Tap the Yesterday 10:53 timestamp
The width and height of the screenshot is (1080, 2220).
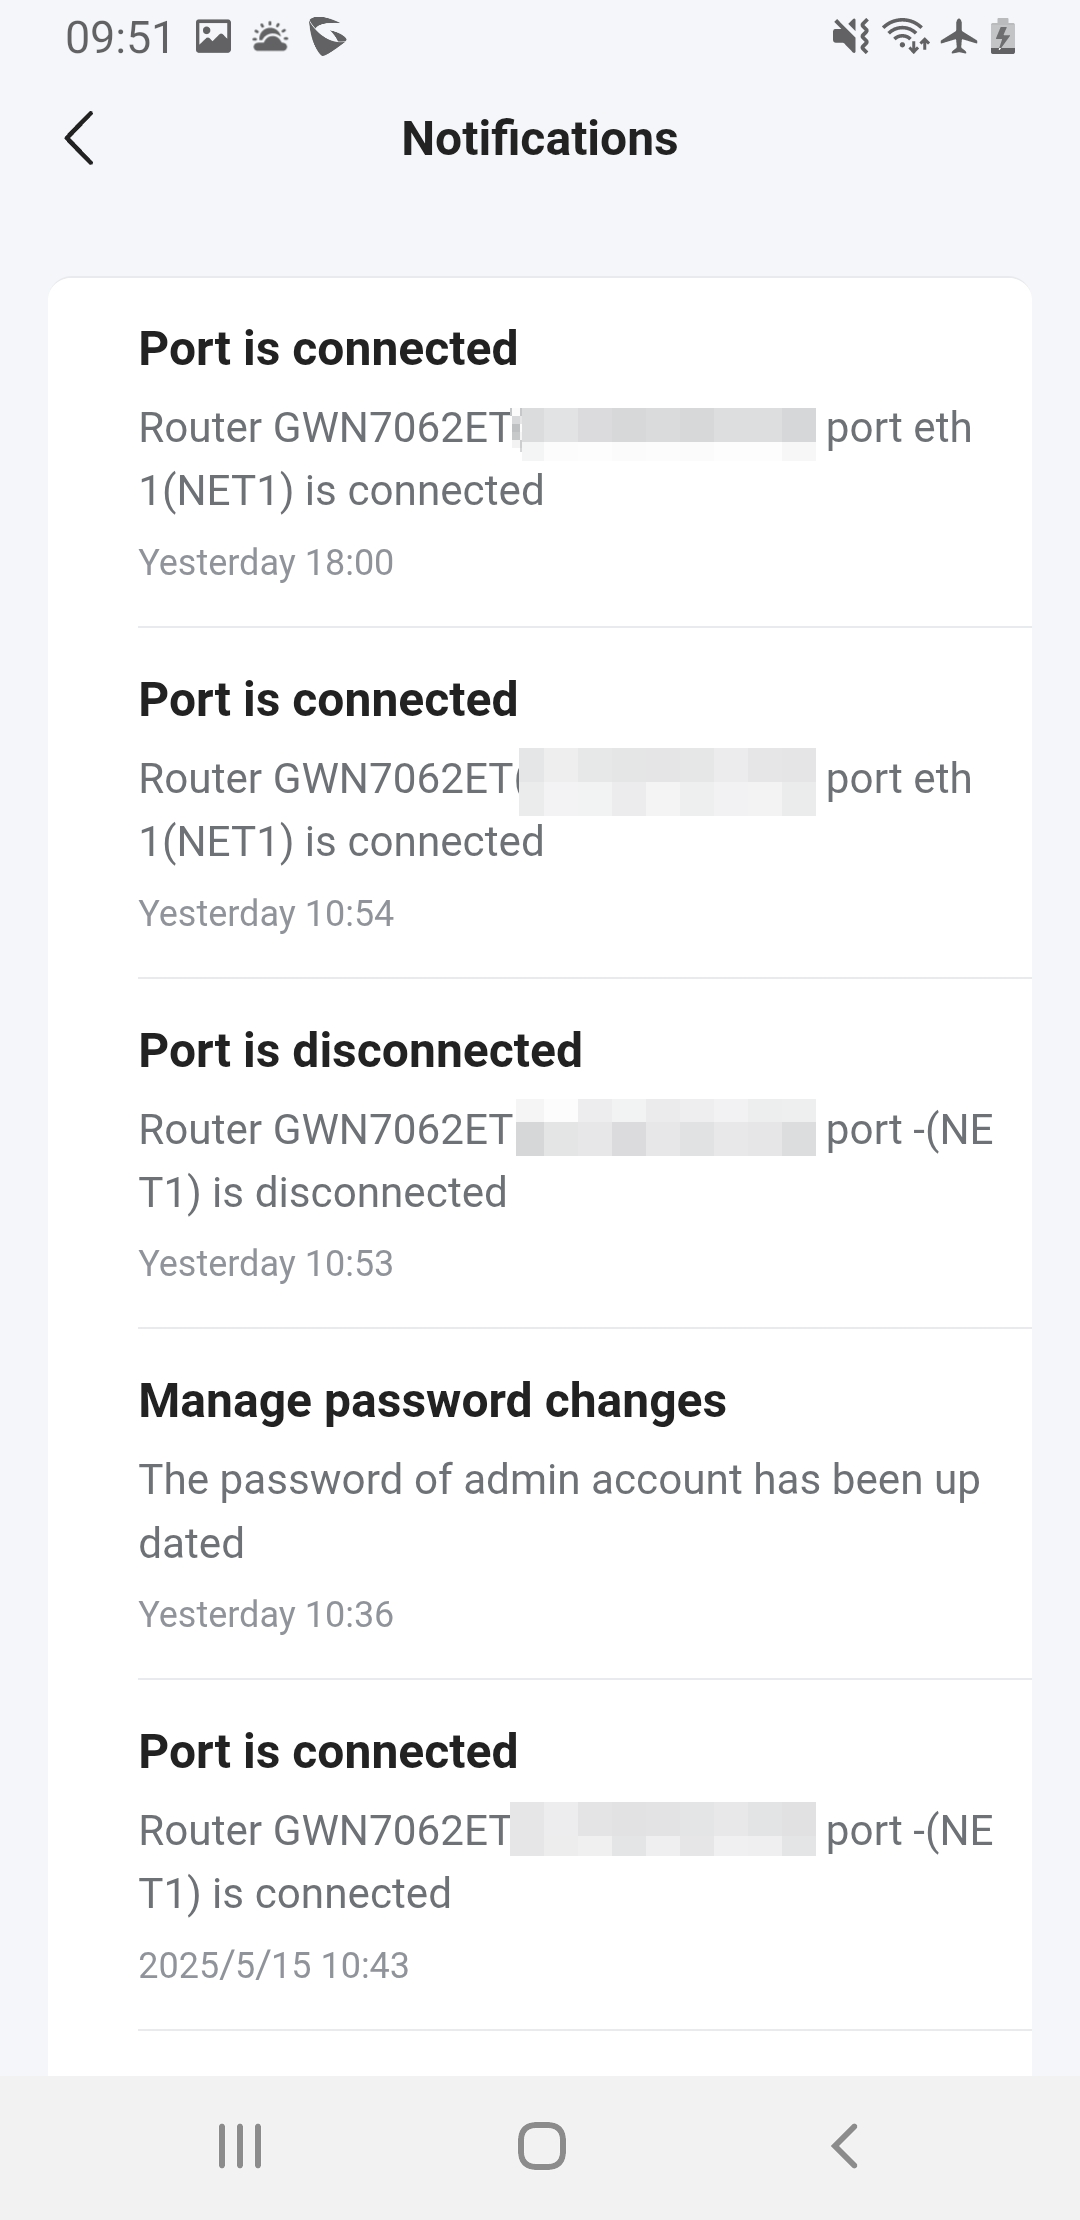(266, 1263)
